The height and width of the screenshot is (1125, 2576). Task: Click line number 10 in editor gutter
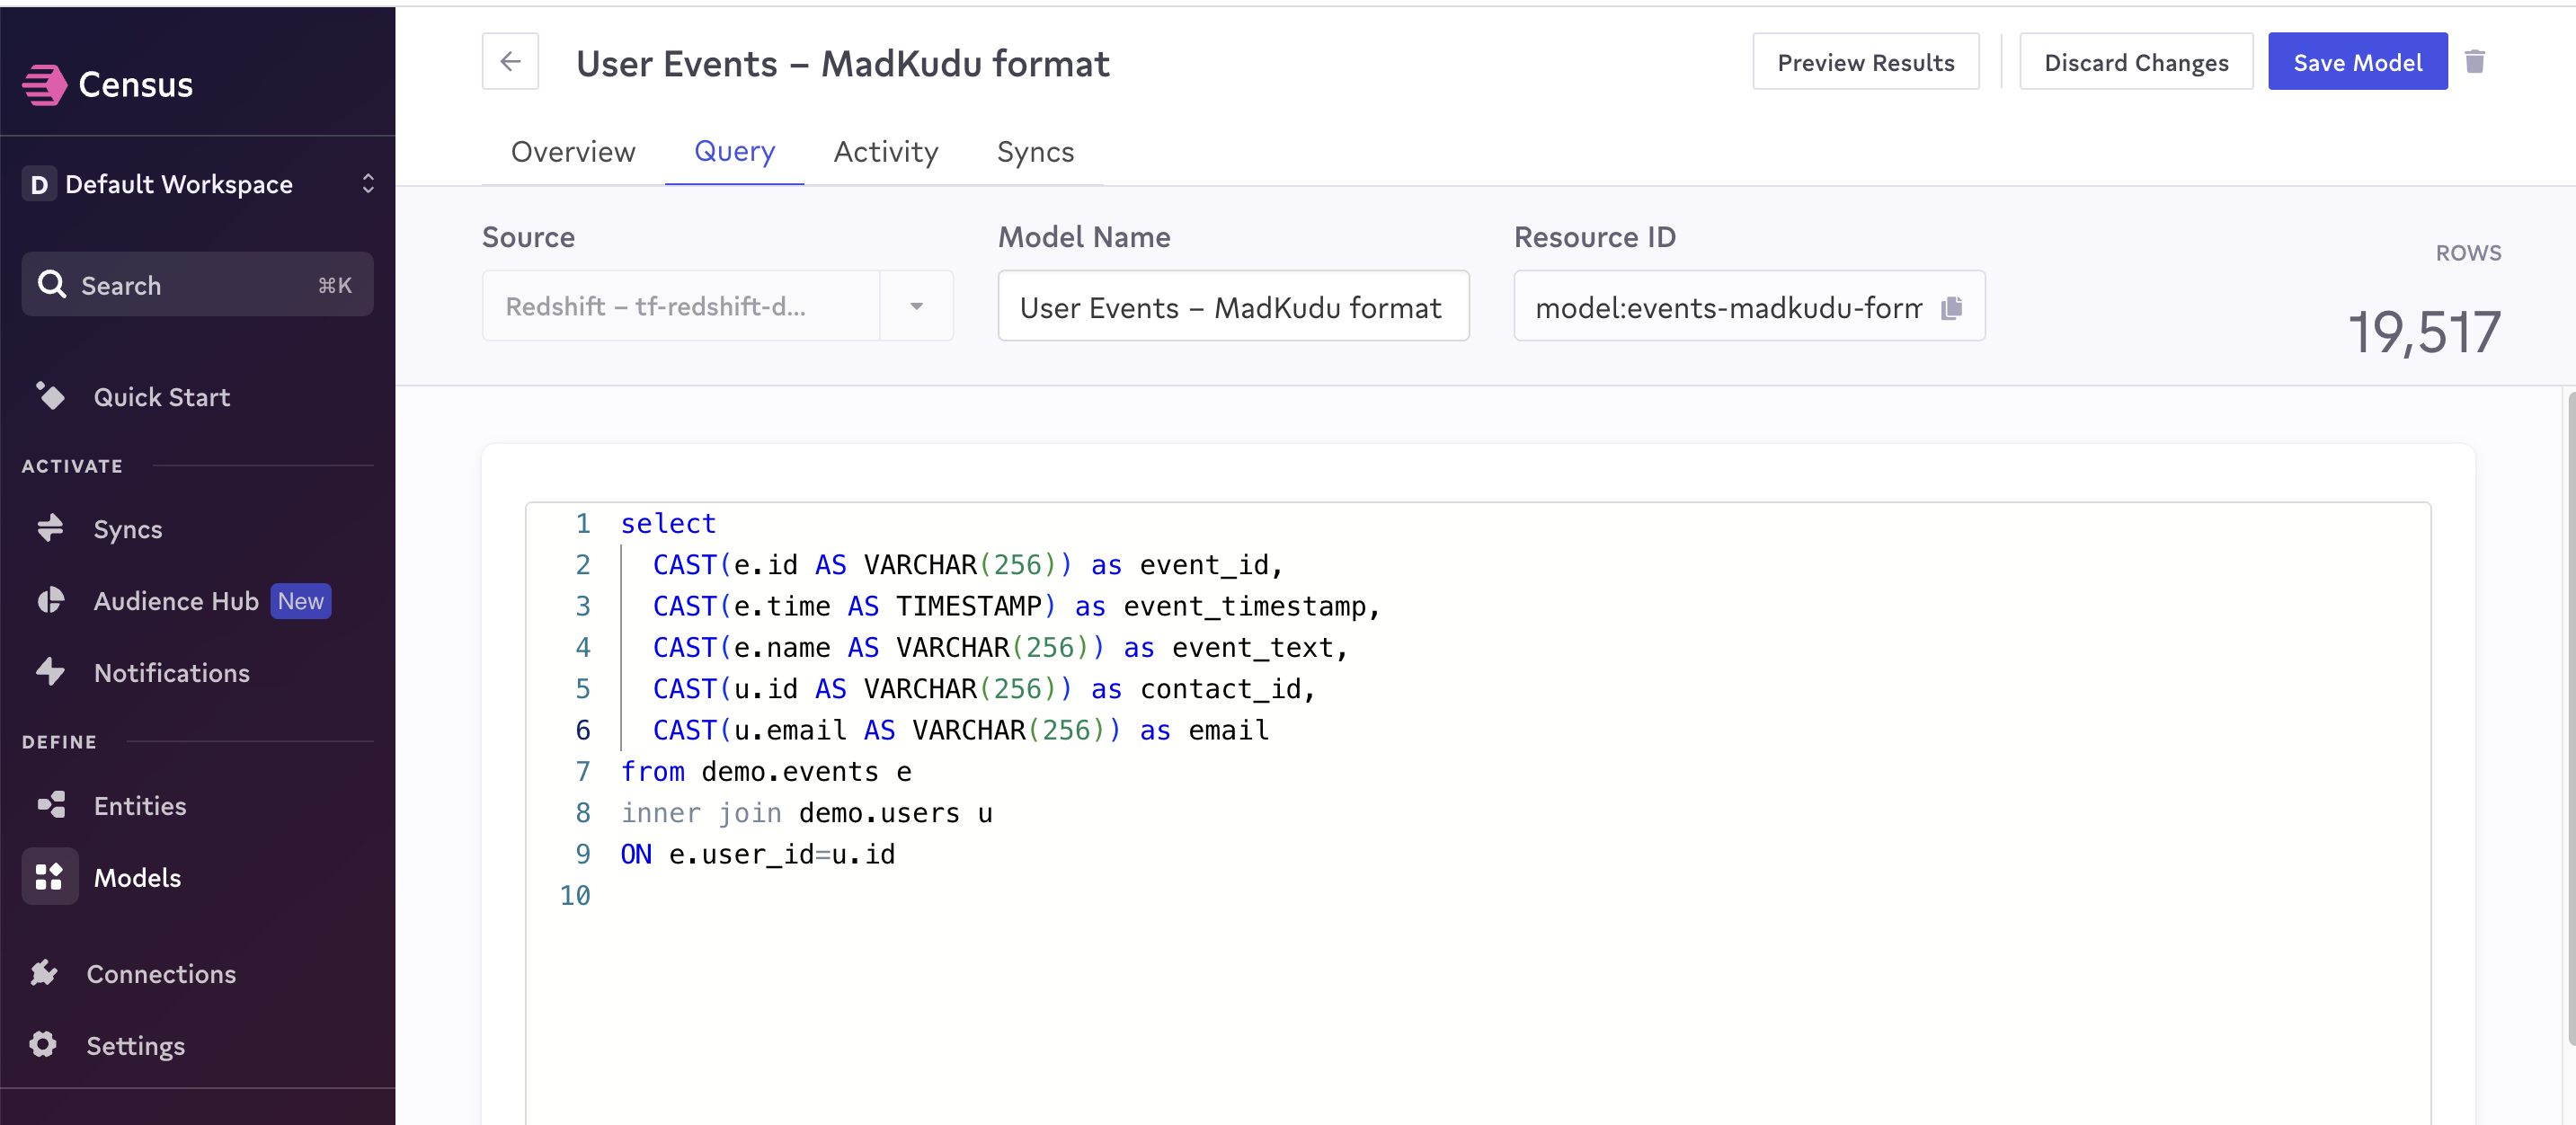pyautogui.click(x=574, y=895)
